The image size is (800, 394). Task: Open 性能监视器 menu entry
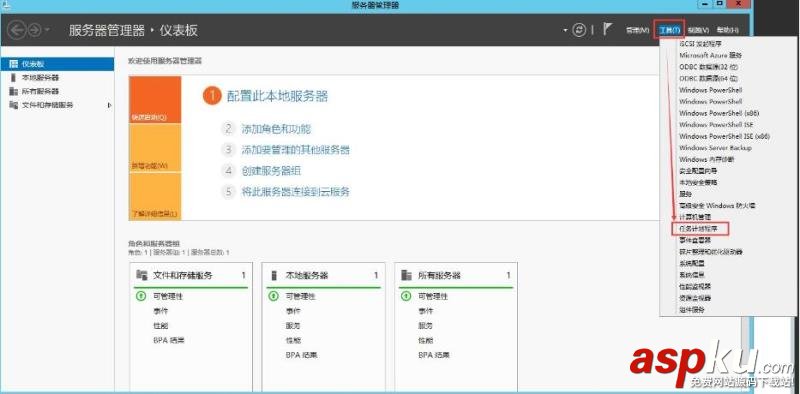click(x=695, y=286)
